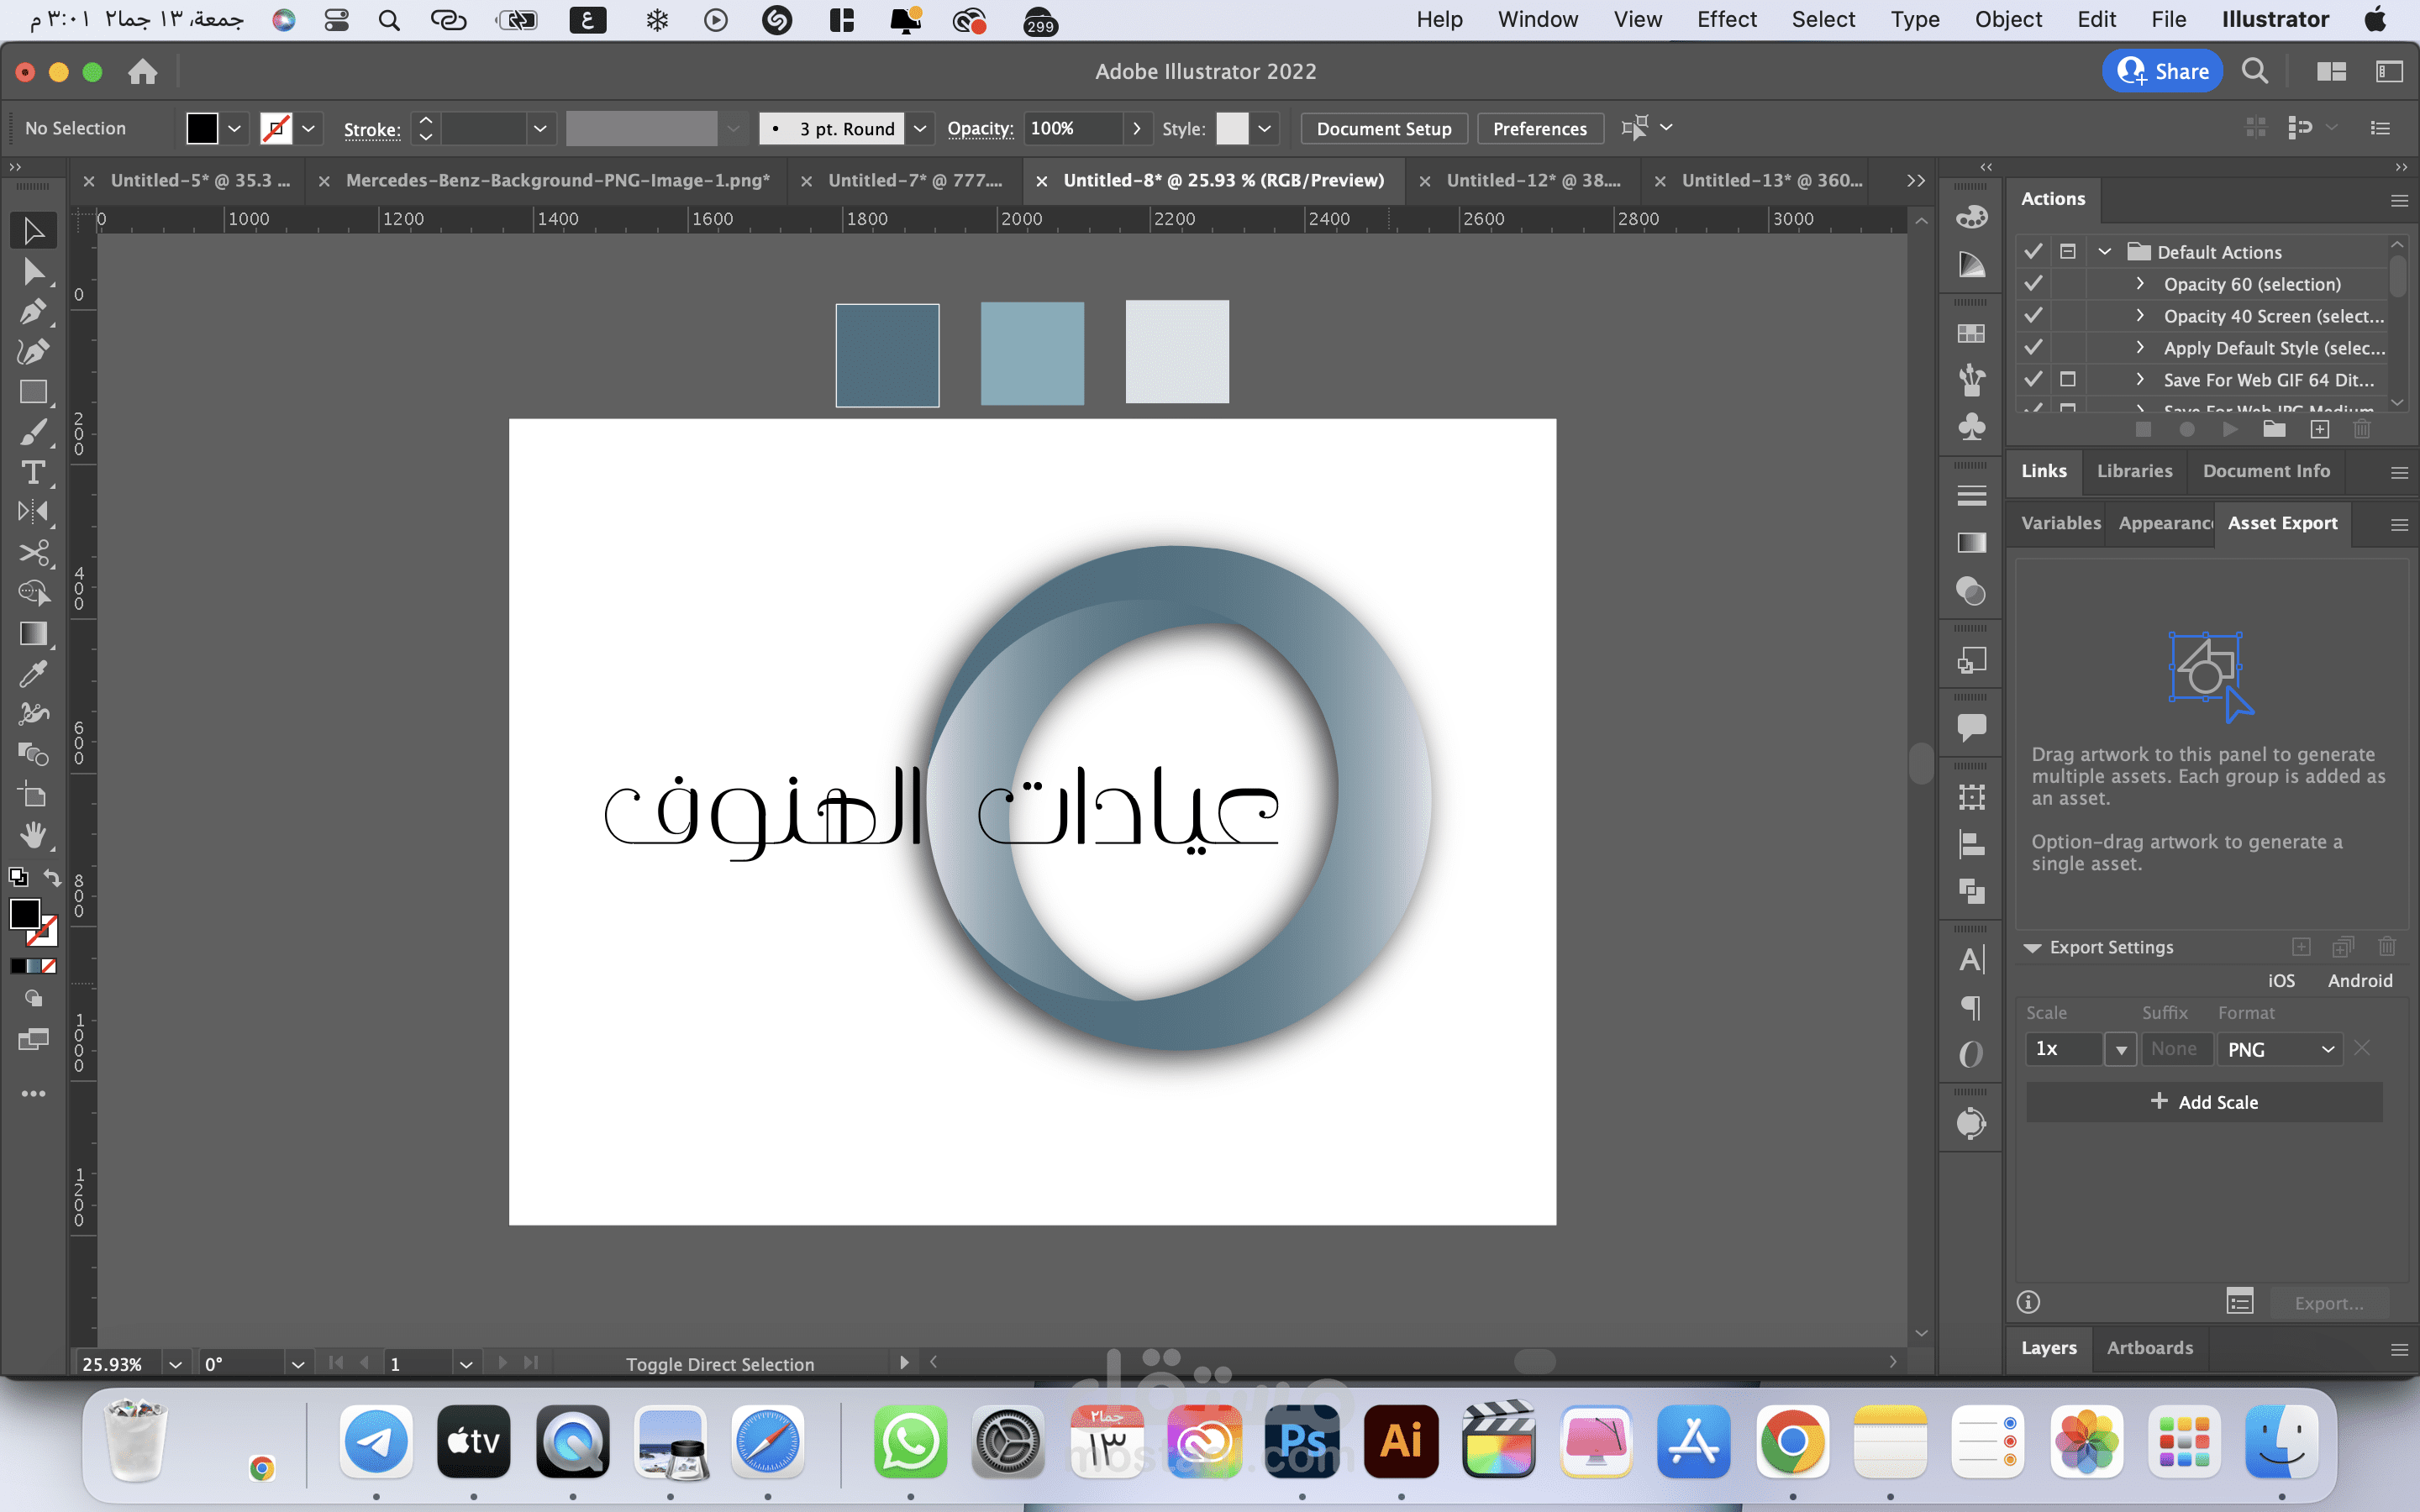Click the Home icon
This screenshot has height=1512, width=2420.
(143, 72)
